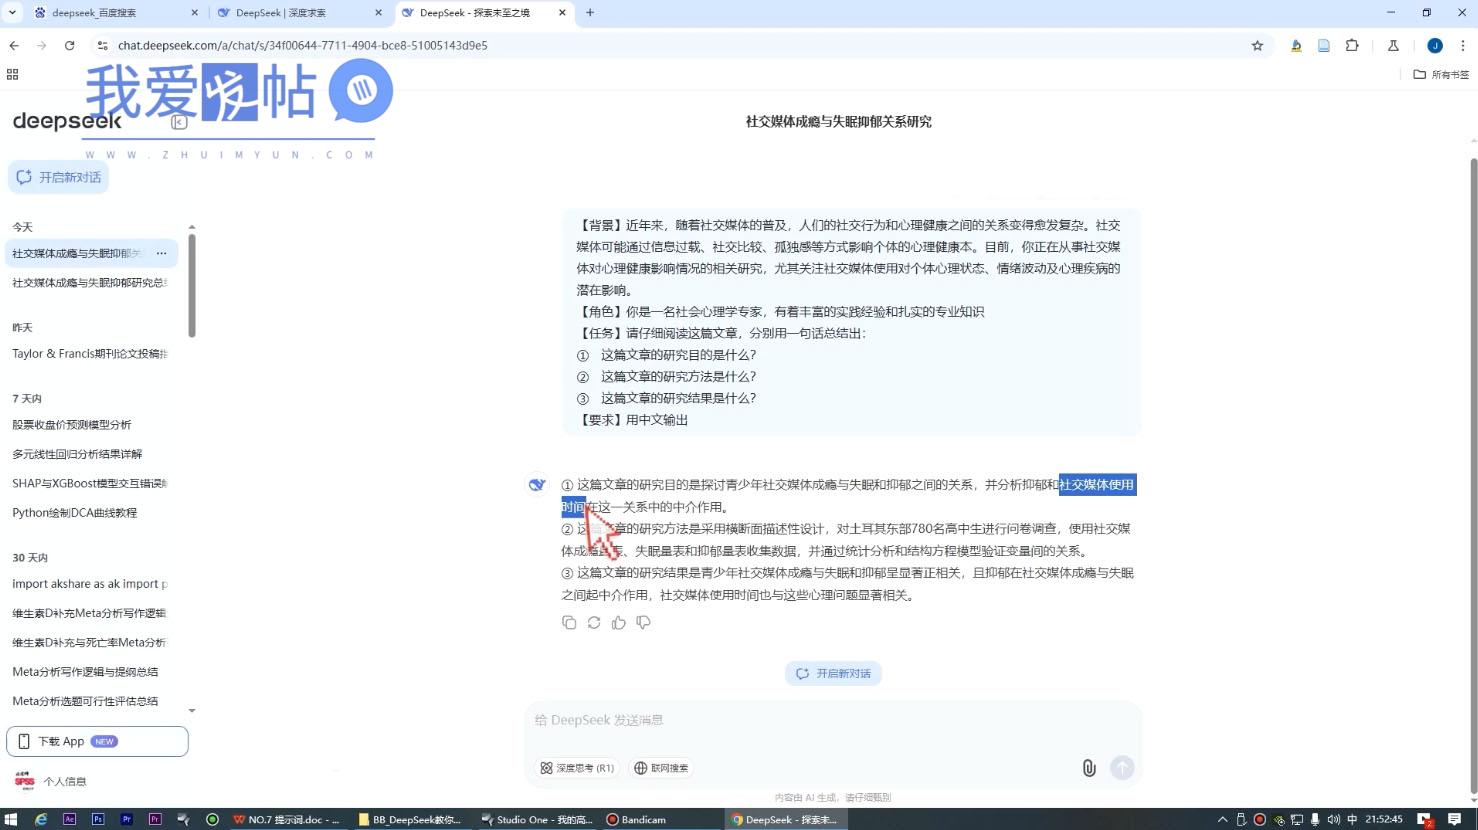
Task: Close the DeepSeek - 探索未至之境 tab
Action: (562, 13)
